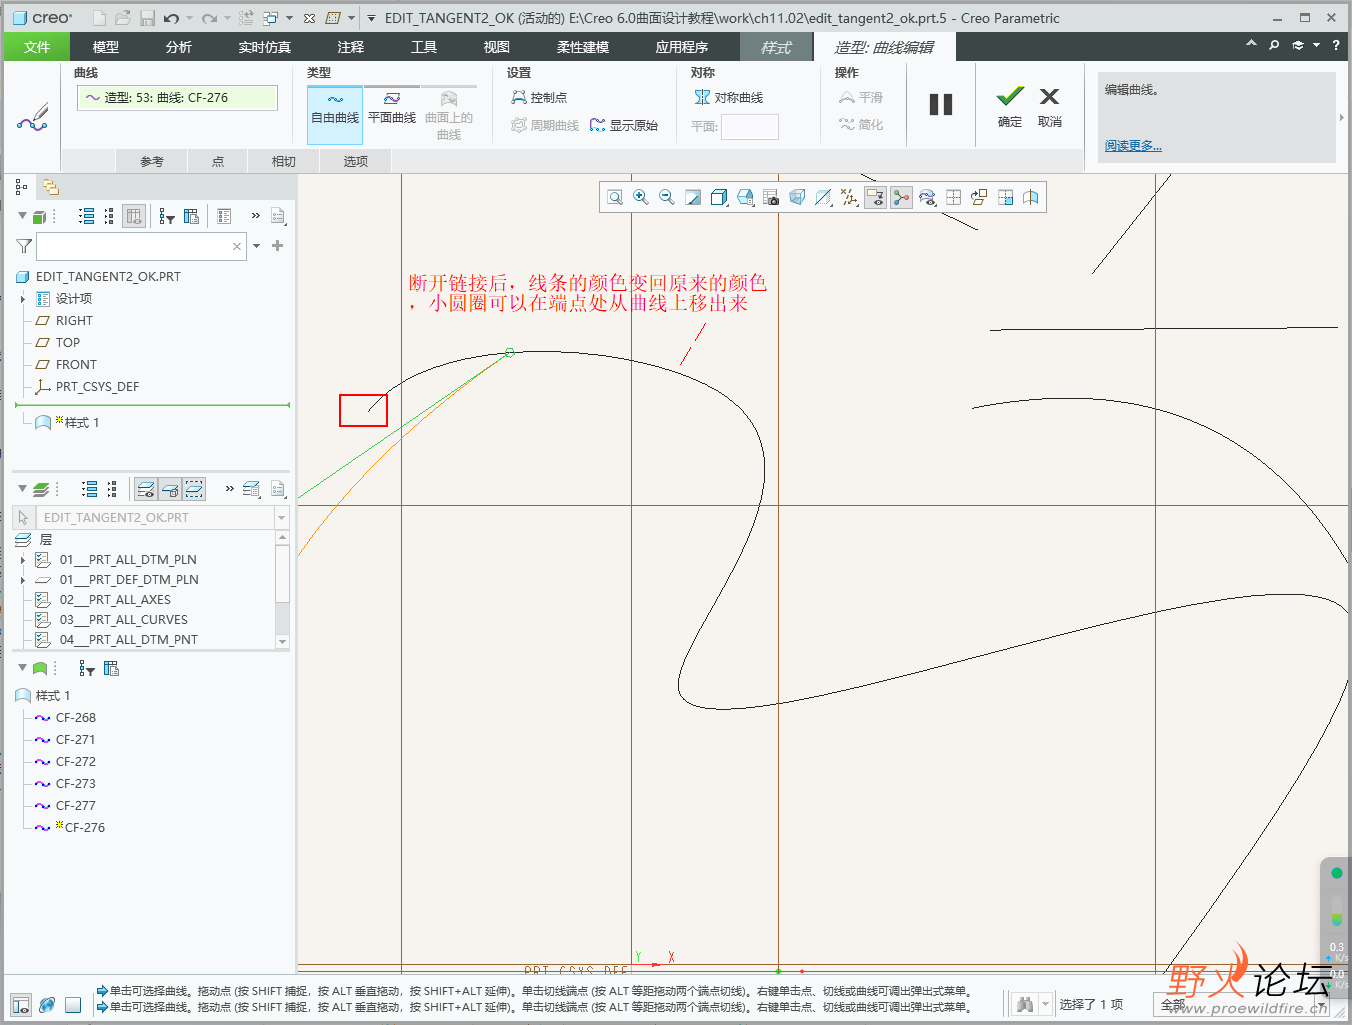Open the 参考 references tab

(x=151, y=161)
